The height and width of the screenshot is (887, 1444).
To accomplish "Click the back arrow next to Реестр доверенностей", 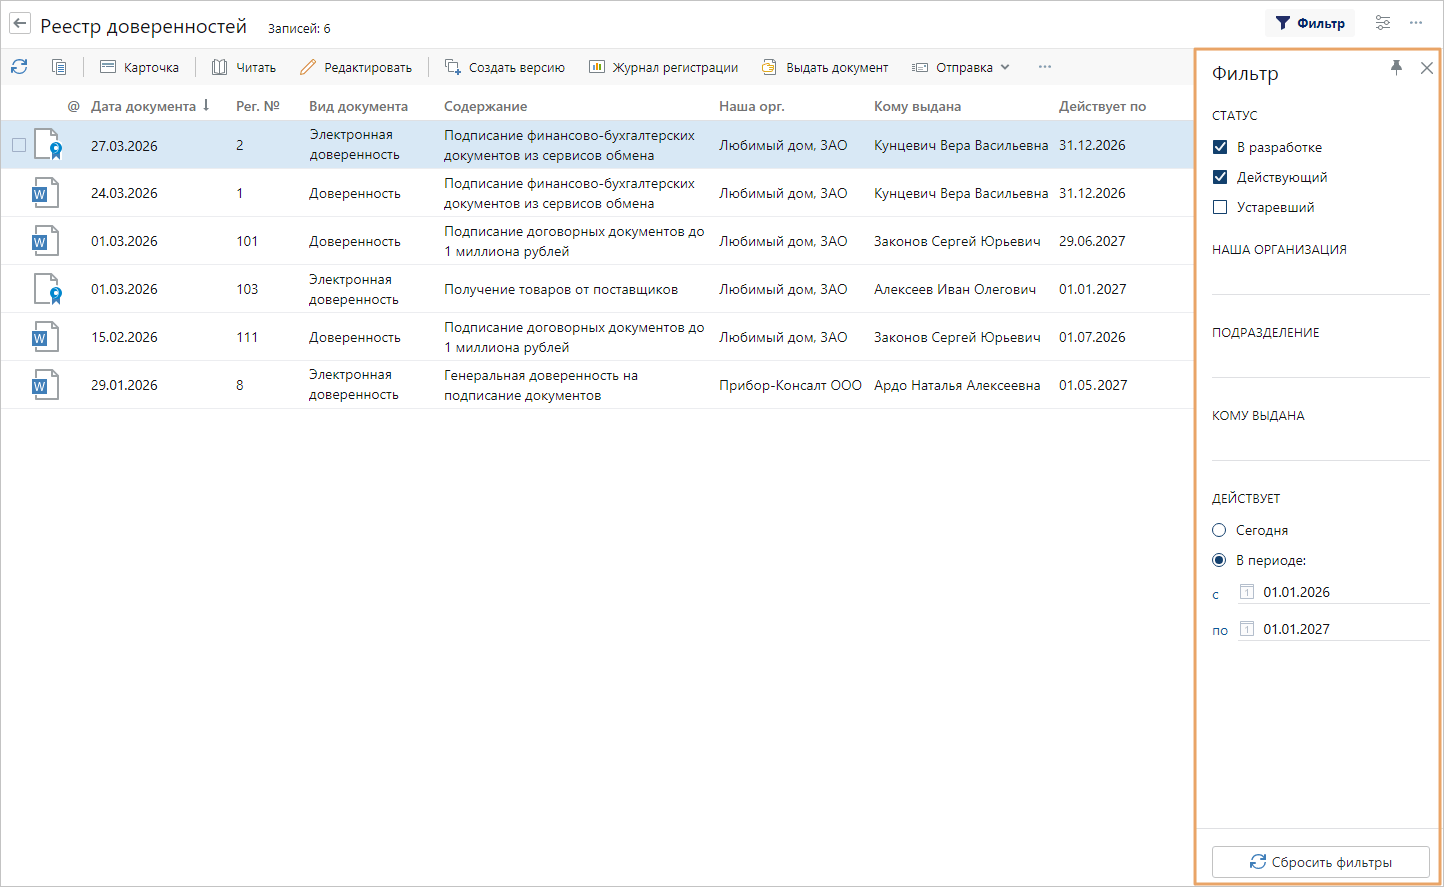I will [x=20, y=24].
